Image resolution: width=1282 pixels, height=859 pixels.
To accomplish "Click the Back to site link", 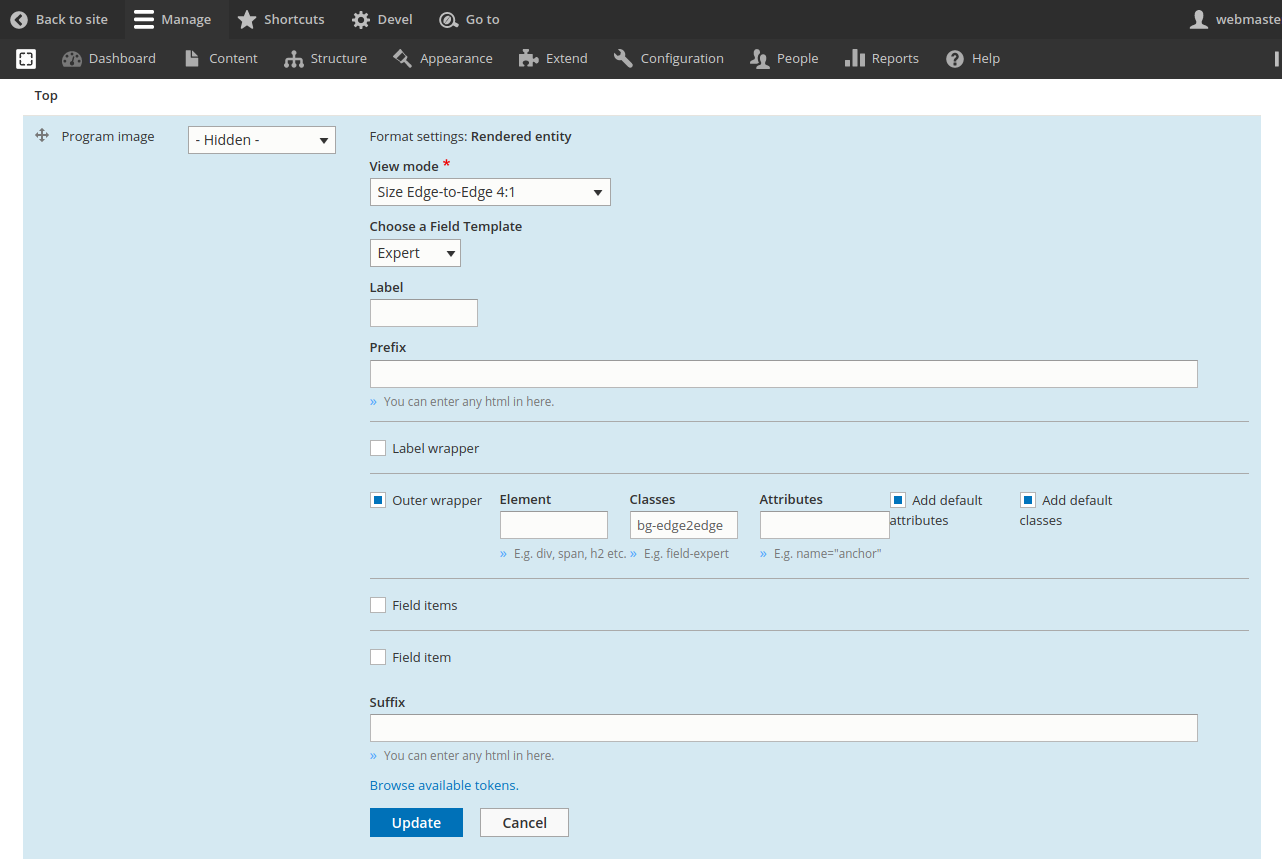I will point(60,19).
